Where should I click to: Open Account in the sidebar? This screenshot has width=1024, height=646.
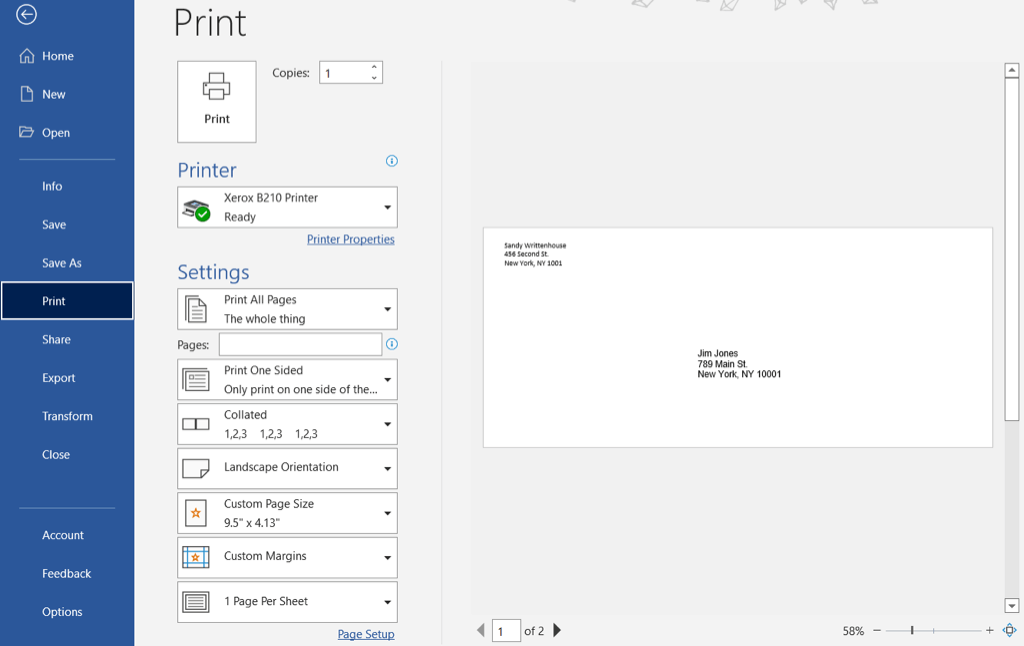tap(63, 535)
